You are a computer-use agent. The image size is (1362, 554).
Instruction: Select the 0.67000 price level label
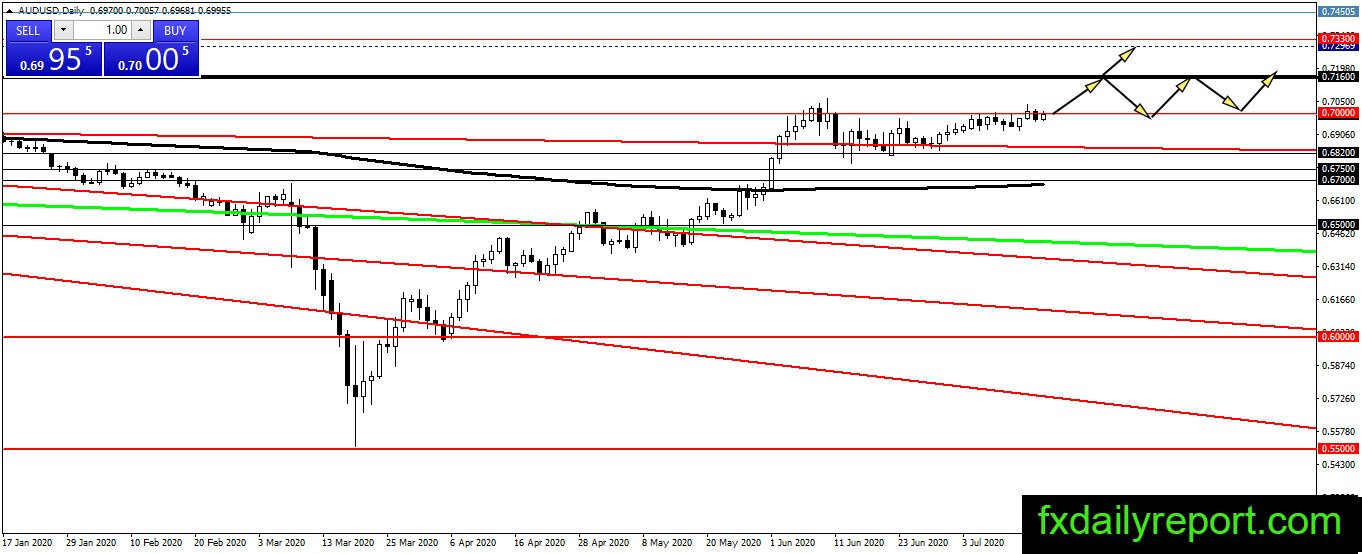1338,180
